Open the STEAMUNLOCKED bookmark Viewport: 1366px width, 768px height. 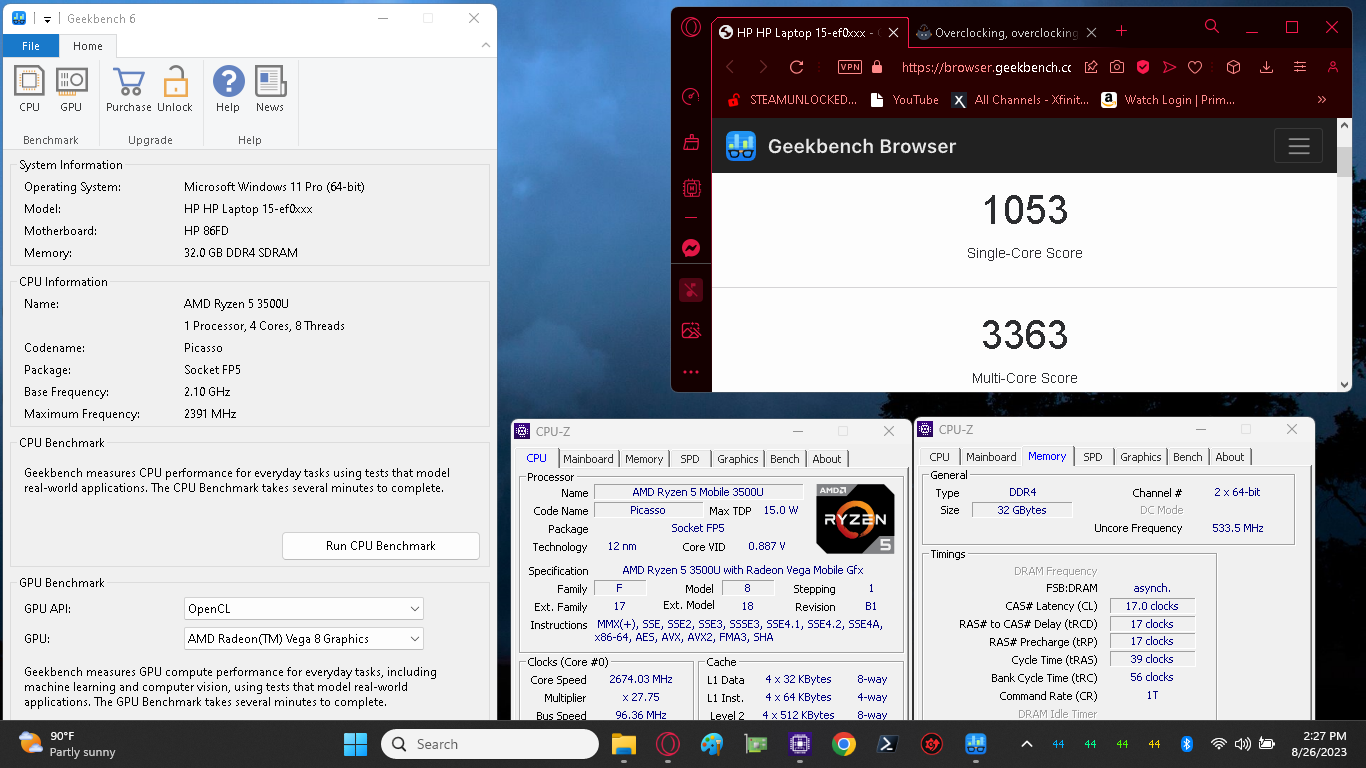pyautogui.click(x=791, y=100)
